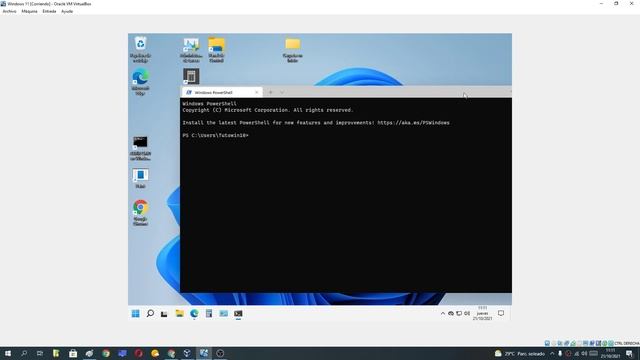Open the host Windows Start button

[8, 353]
